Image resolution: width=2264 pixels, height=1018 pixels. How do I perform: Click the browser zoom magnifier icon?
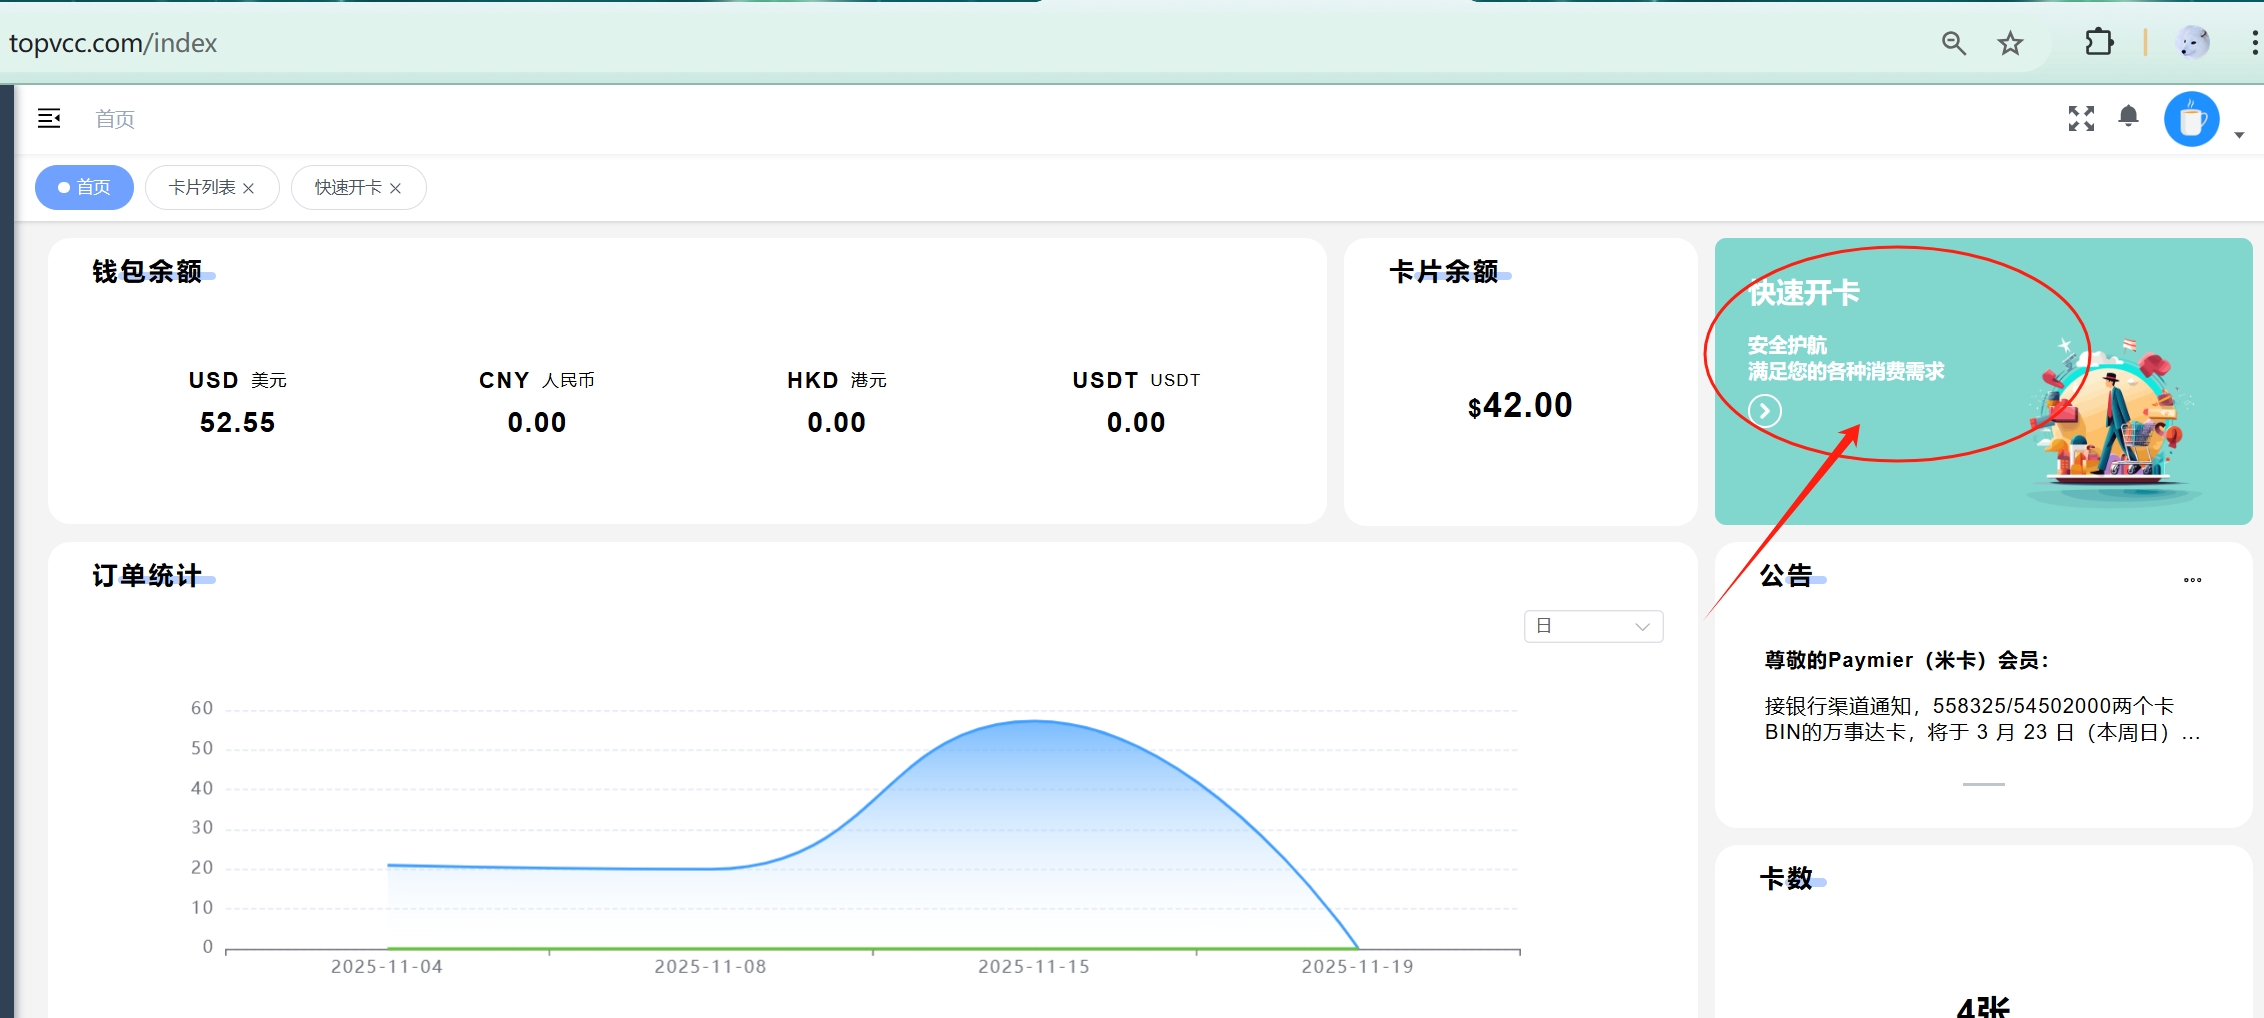(x=1953, y=43)
